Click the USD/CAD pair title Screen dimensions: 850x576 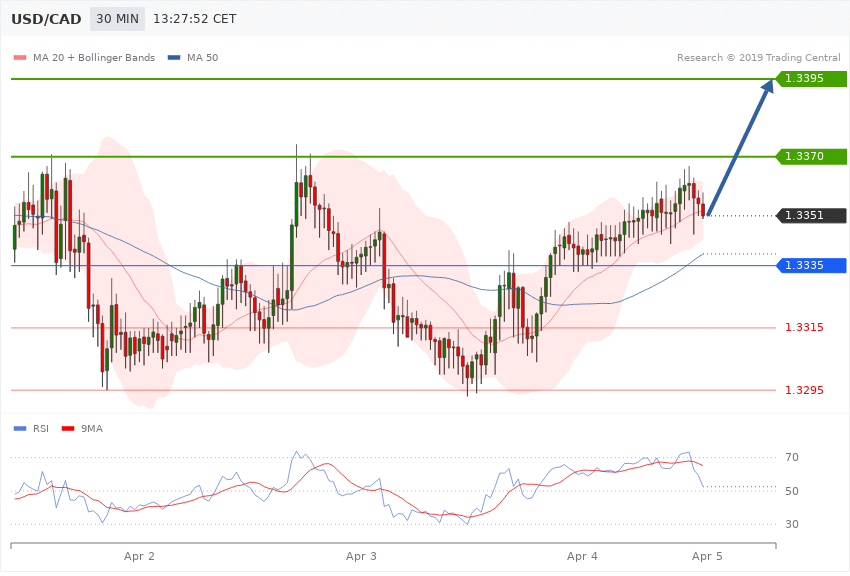[46, 19]
